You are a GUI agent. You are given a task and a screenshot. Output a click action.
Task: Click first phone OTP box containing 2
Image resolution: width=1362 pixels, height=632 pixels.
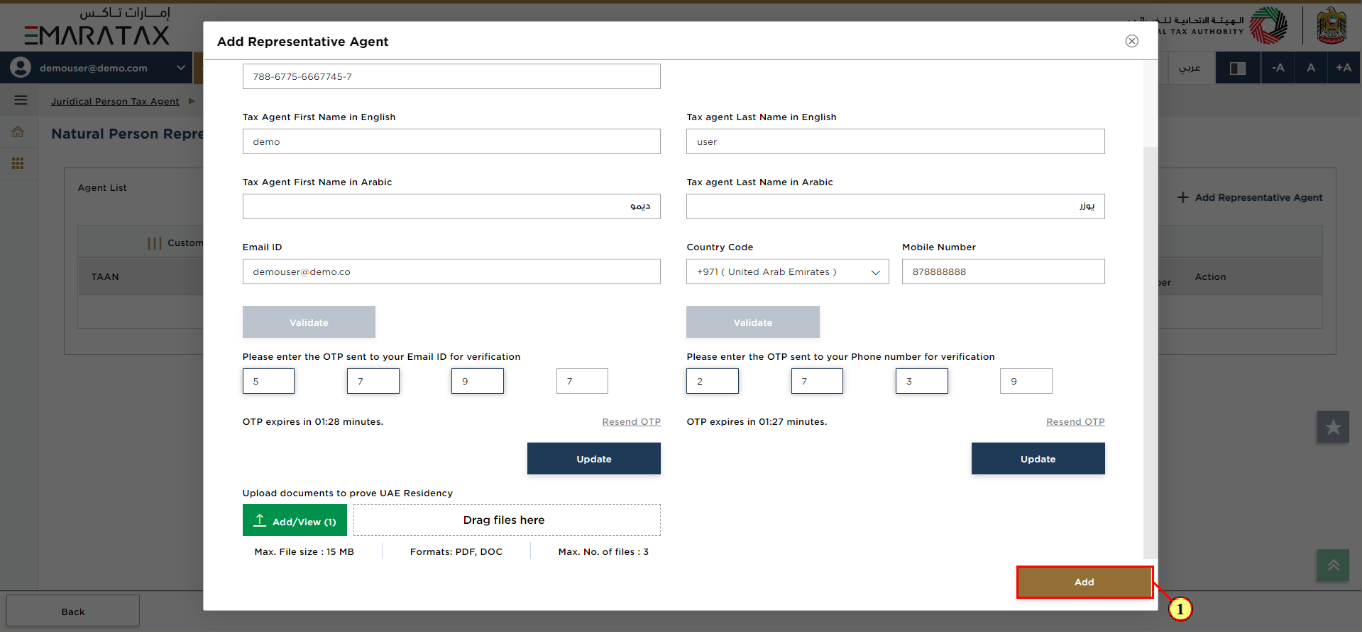712,381
